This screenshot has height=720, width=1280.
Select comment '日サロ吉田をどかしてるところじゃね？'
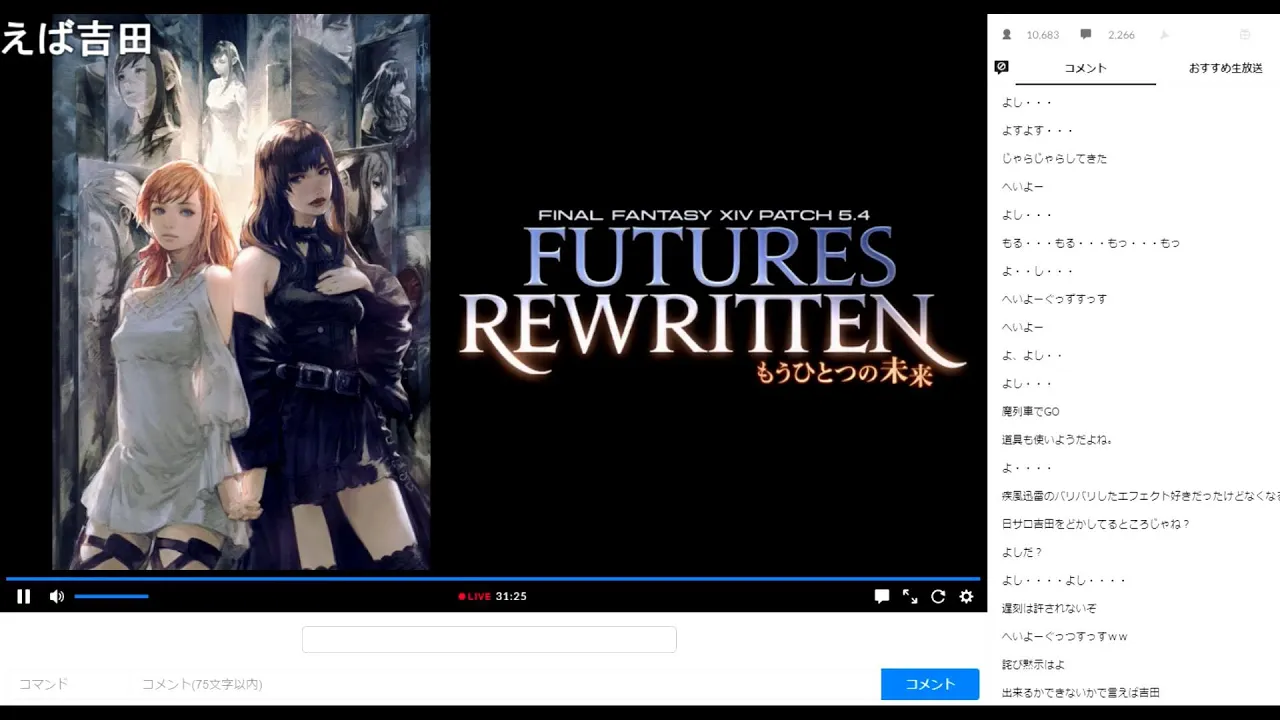point(1095,524)
